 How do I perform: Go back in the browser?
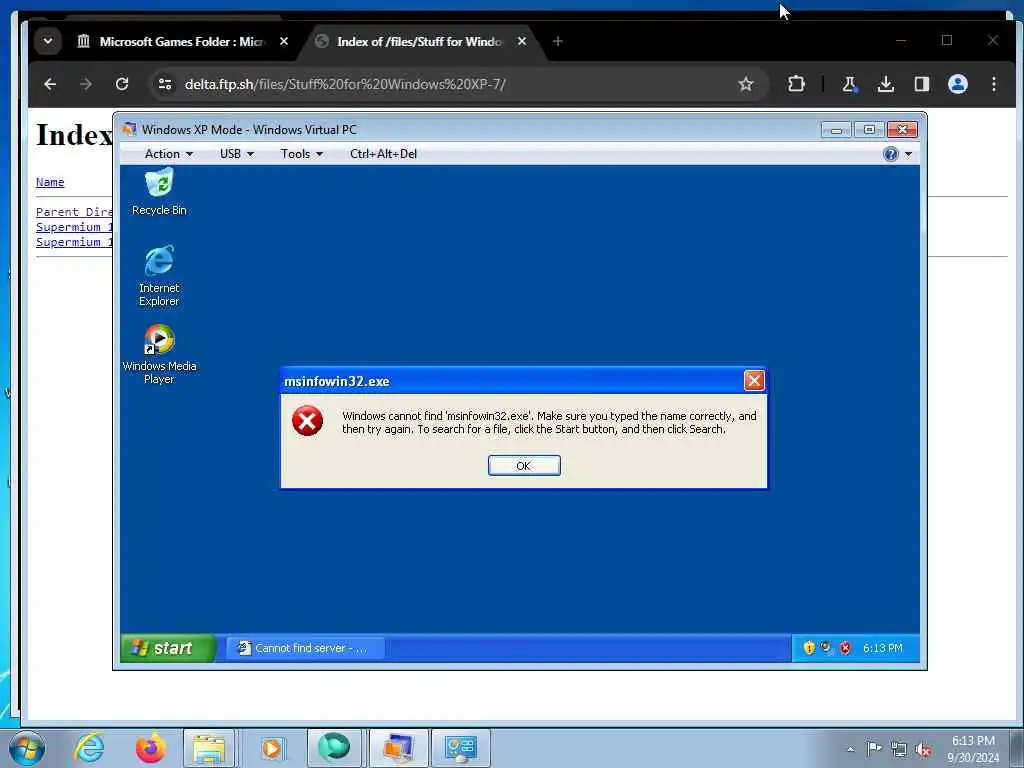tap(50, 84)
